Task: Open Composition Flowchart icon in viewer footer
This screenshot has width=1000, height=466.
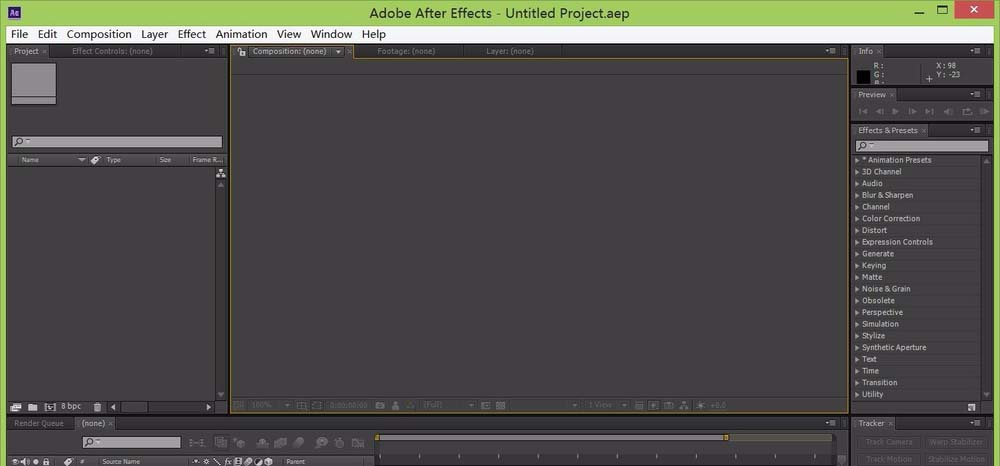Action: tap(684, 405)
